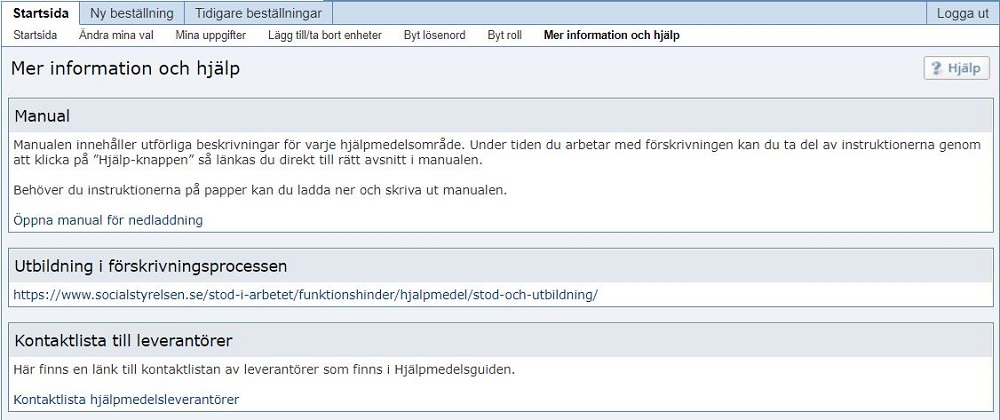
Task: Open Kontaktlista hjälpmedelsleverantörer link
Action: pos(126,400)
